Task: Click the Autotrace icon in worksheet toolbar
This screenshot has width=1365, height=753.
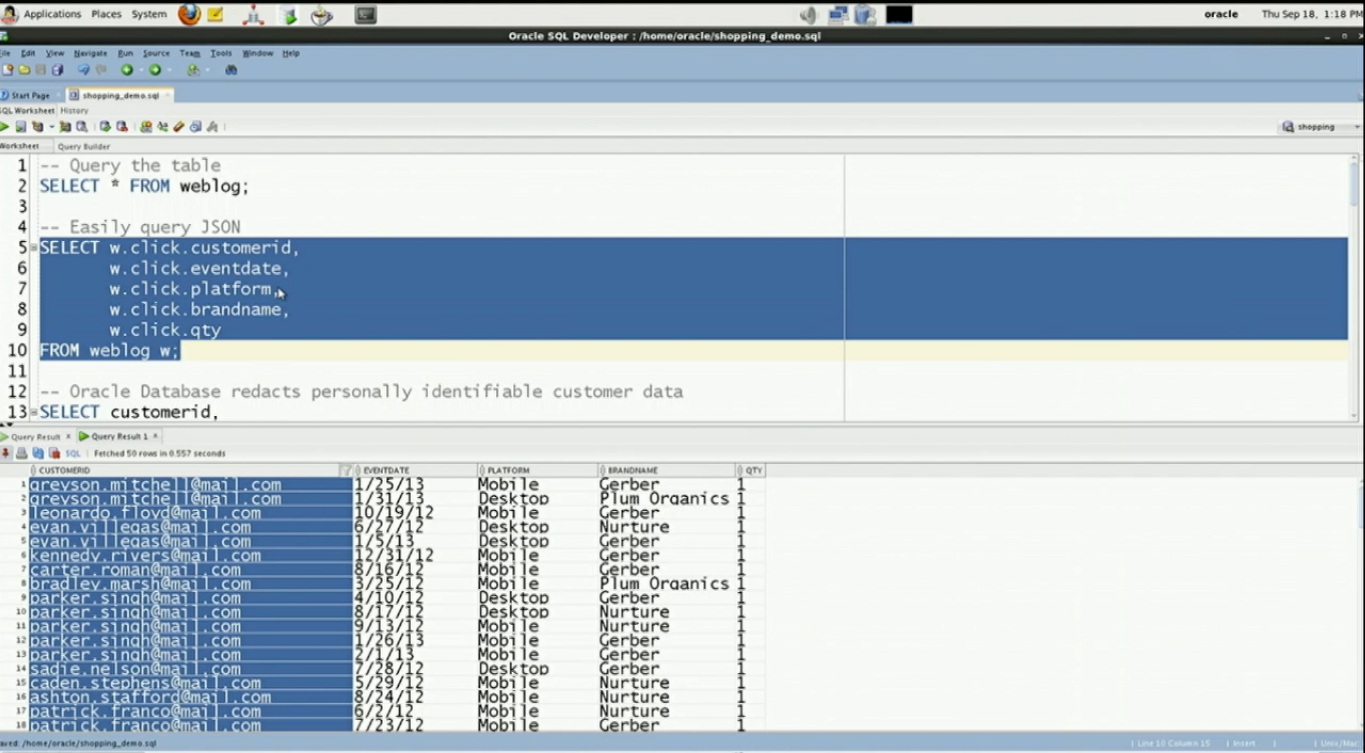Action: pyautogui.click(x=66, y=127)
